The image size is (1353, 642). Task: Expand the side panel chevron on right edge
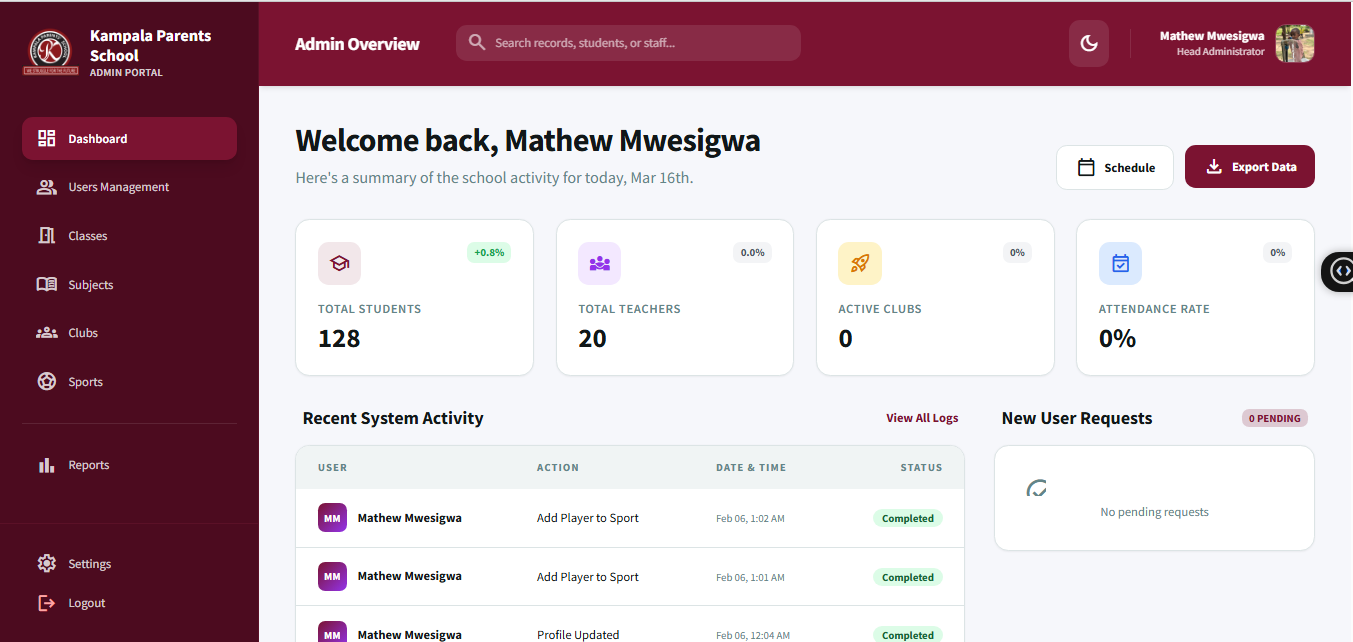[1341, 271]
